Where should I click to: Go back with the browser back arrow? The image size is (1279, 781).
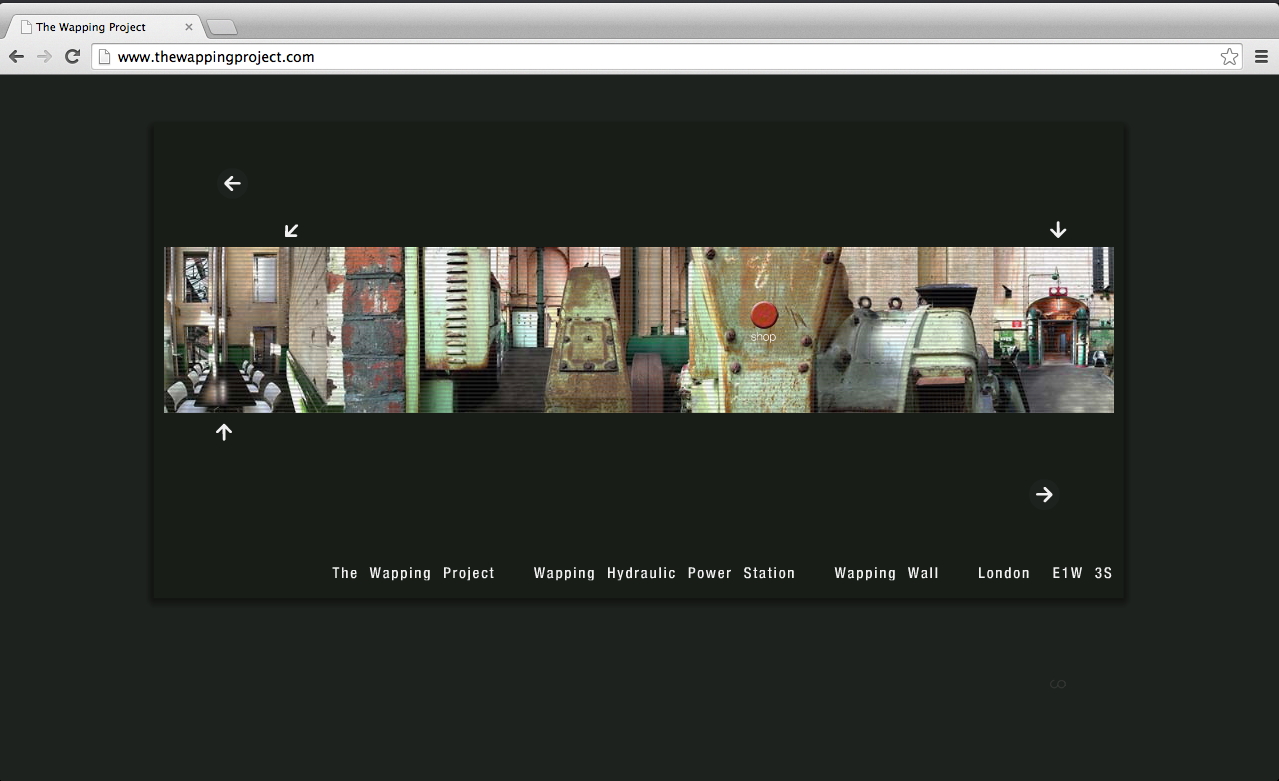click(x=16, y=57)
